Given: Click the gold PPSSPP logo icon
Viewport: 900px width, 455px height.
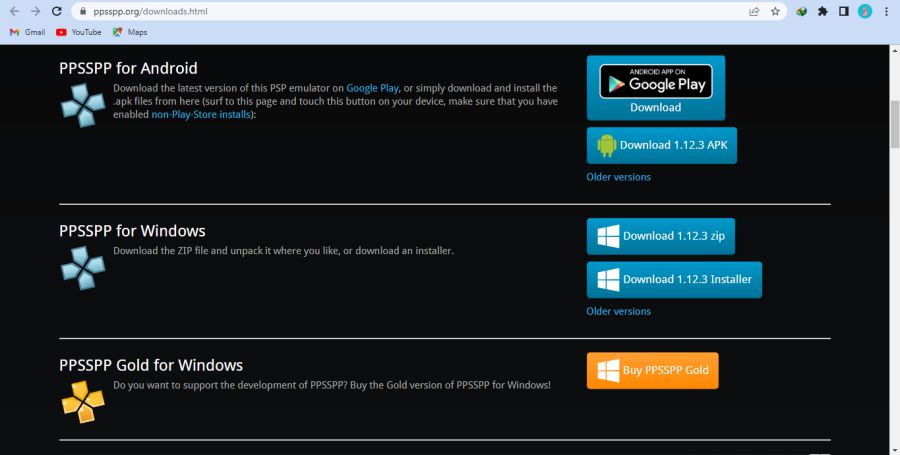Looking at the screenshot, I should pos(83,402).
